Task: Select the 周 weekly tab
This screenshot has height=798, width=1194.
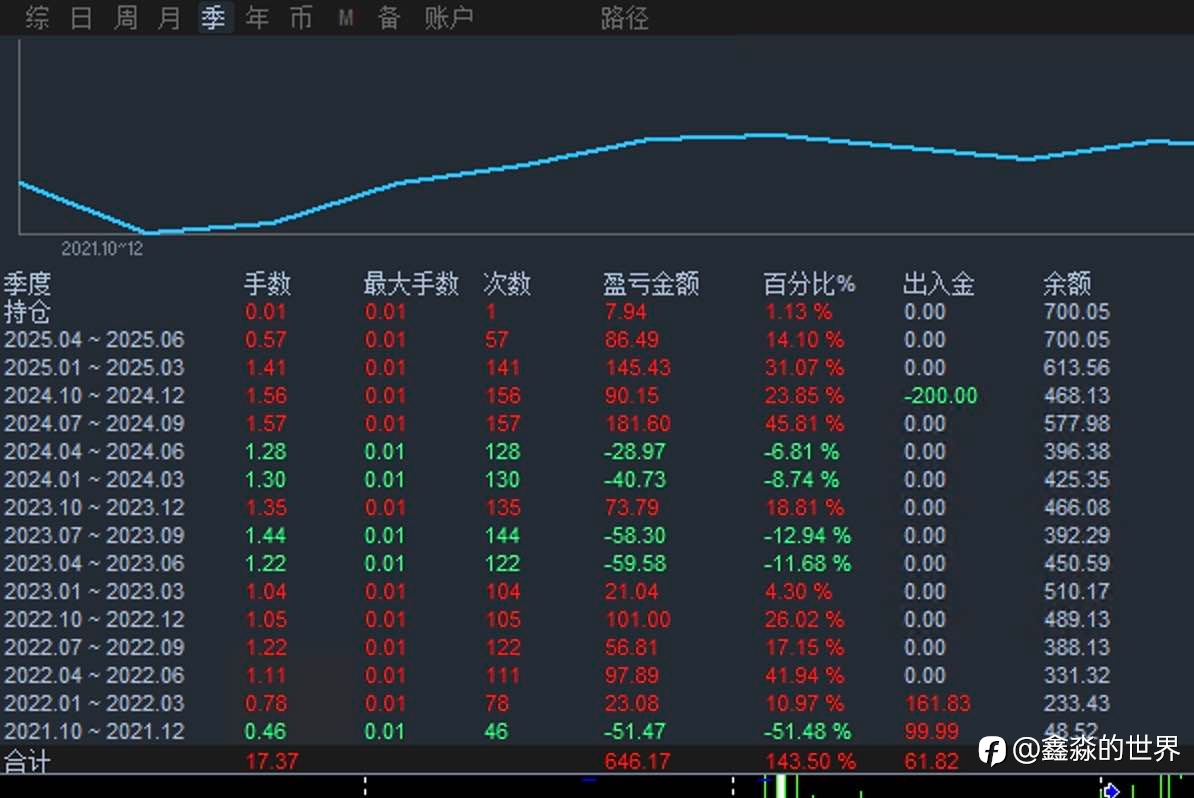Action: click(x=126, y=18)
